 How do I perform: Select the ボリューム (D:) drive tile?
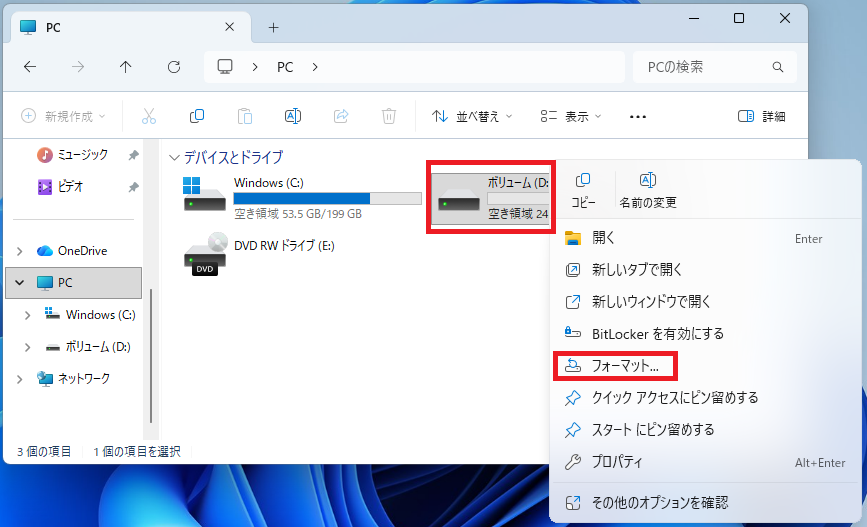tap(490, 197)
